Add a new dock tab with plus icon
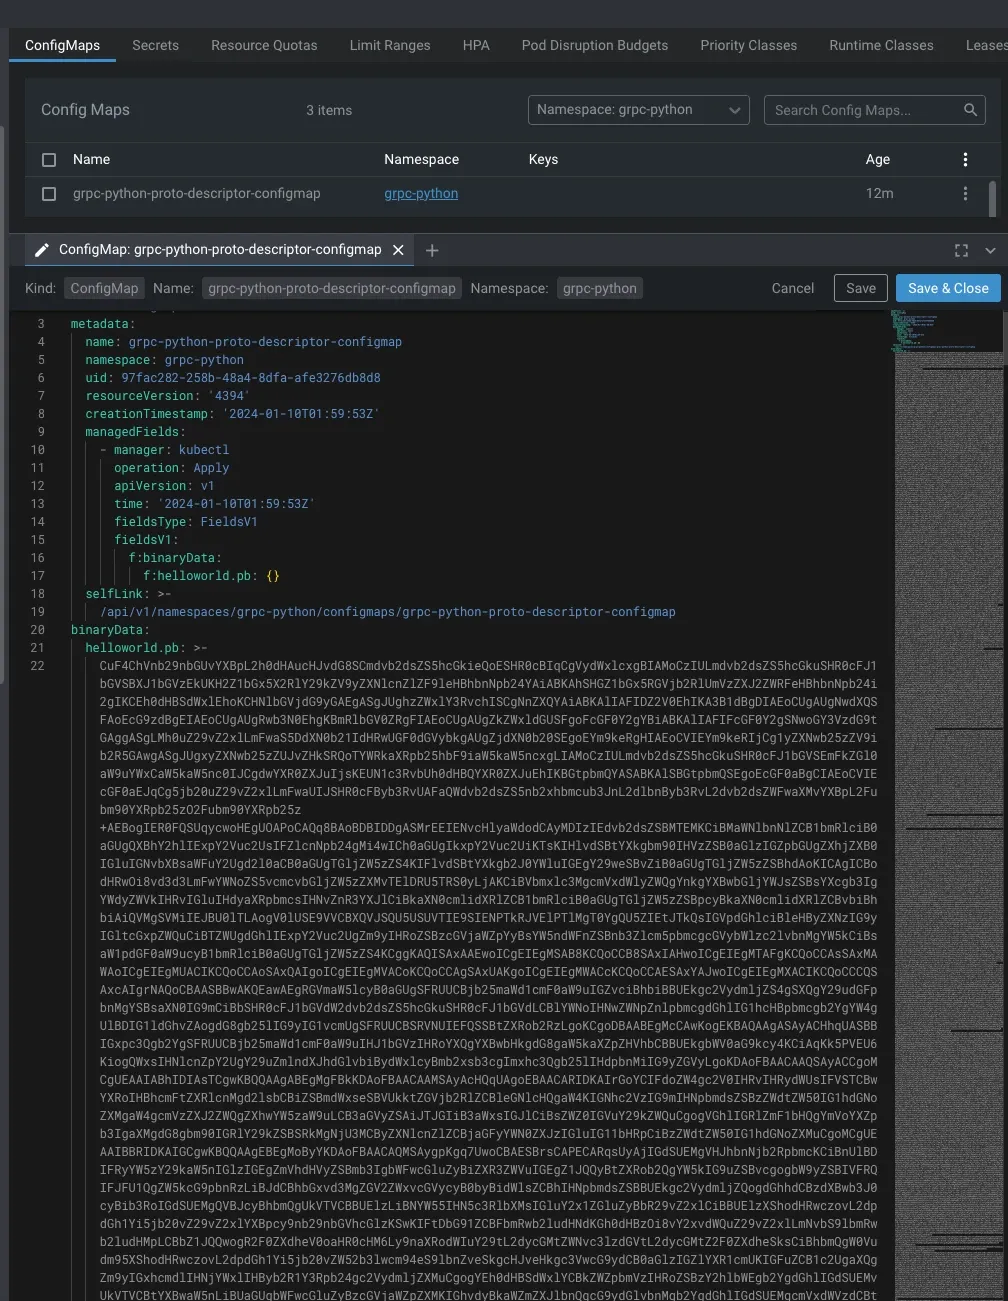 tap(432, 250)
